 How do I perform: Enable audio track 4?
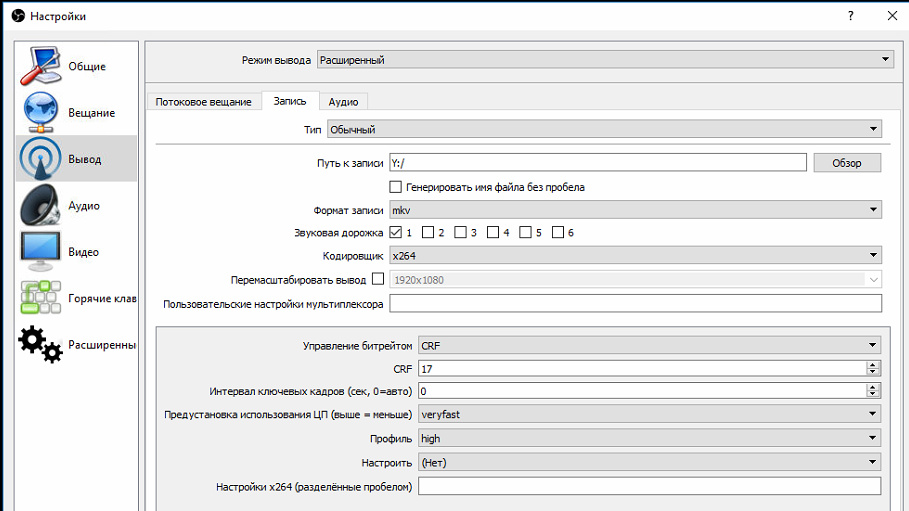pos(493,232)
